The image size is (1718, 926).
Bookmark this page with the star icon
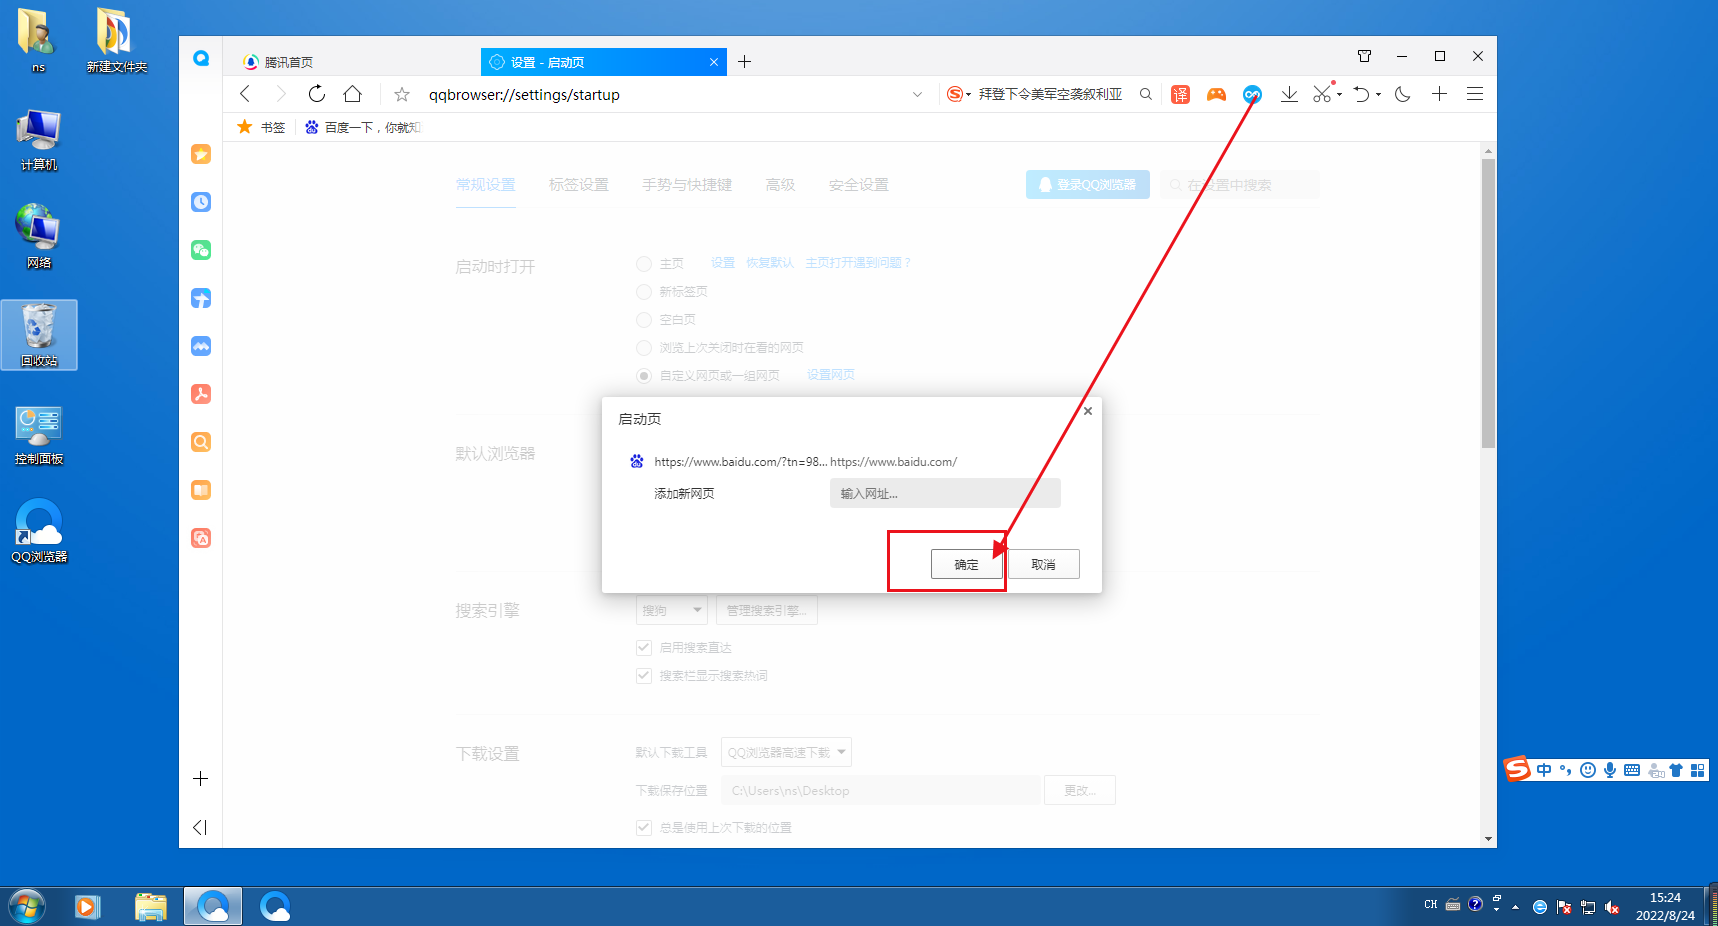click(402, 94)
